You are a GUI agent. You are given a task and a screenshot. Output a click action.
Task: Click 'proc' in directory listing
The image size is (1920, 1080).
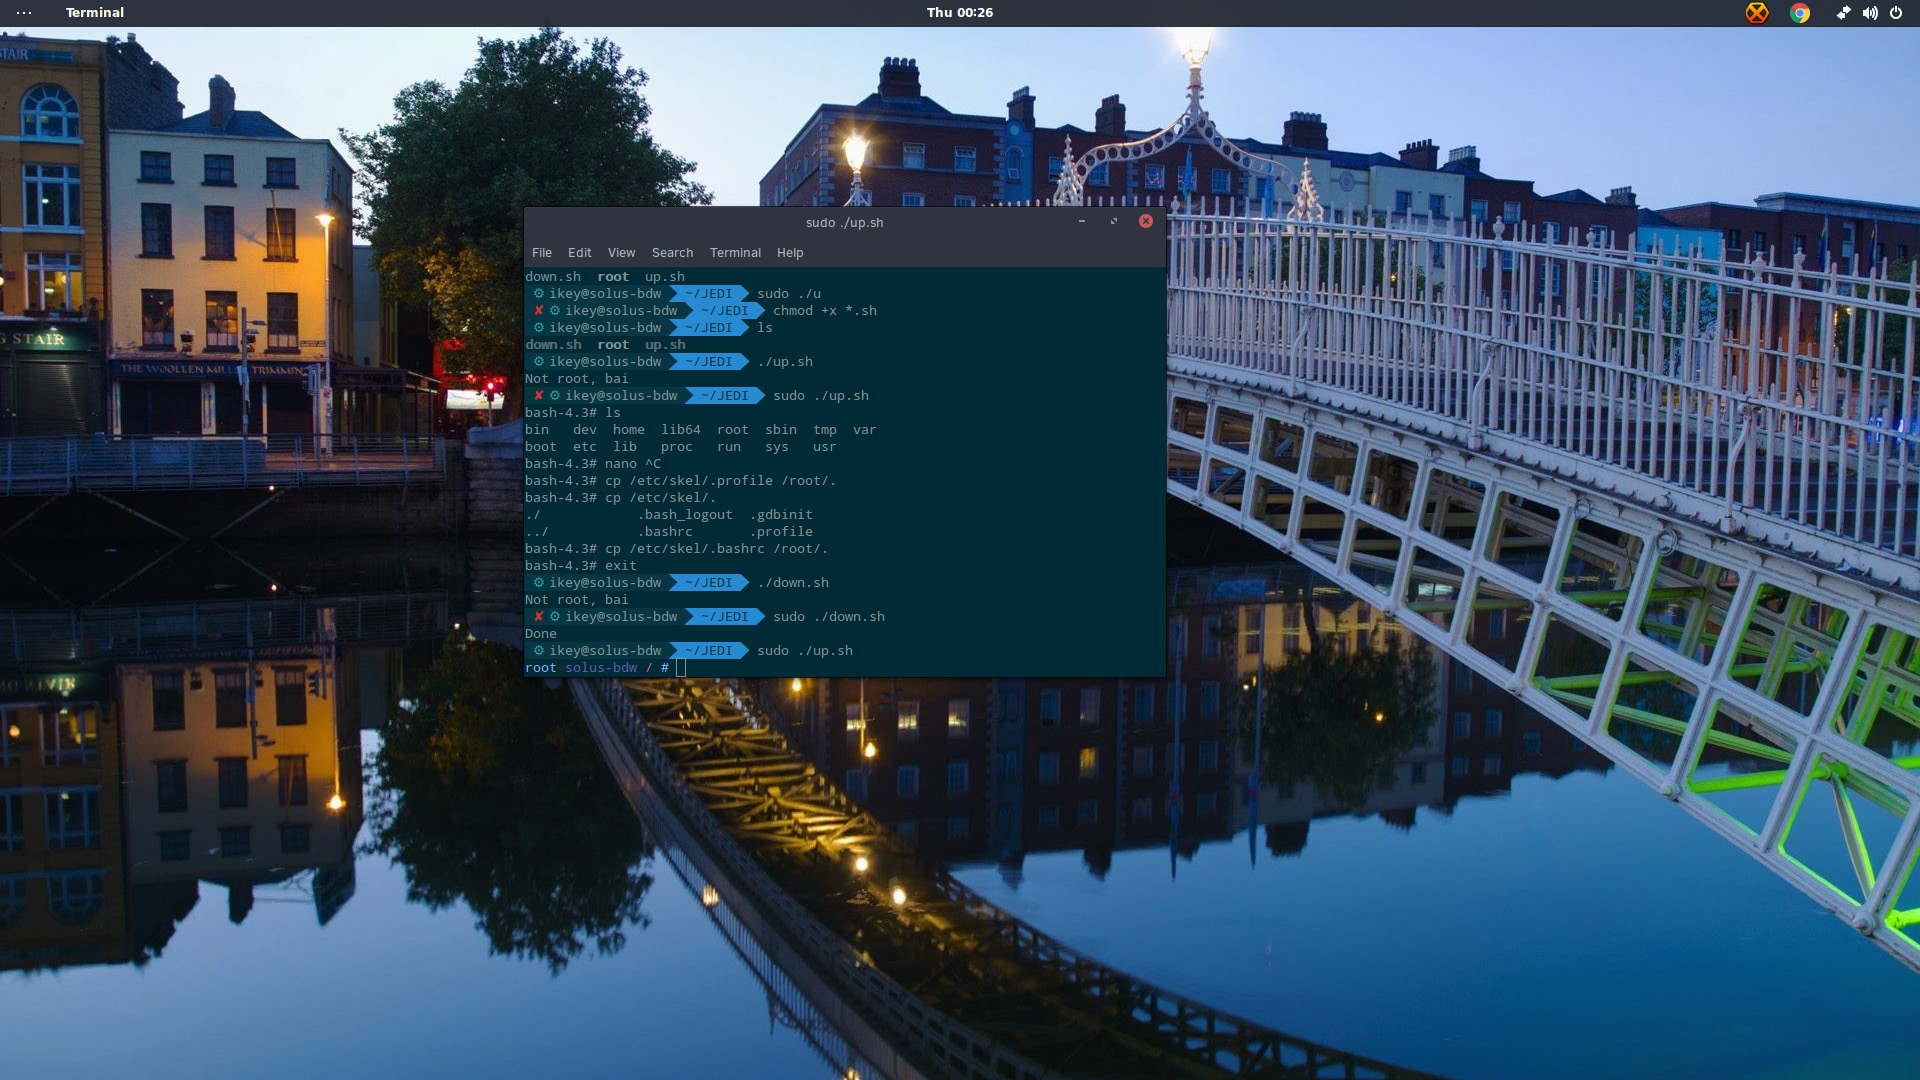pos(677,447)
